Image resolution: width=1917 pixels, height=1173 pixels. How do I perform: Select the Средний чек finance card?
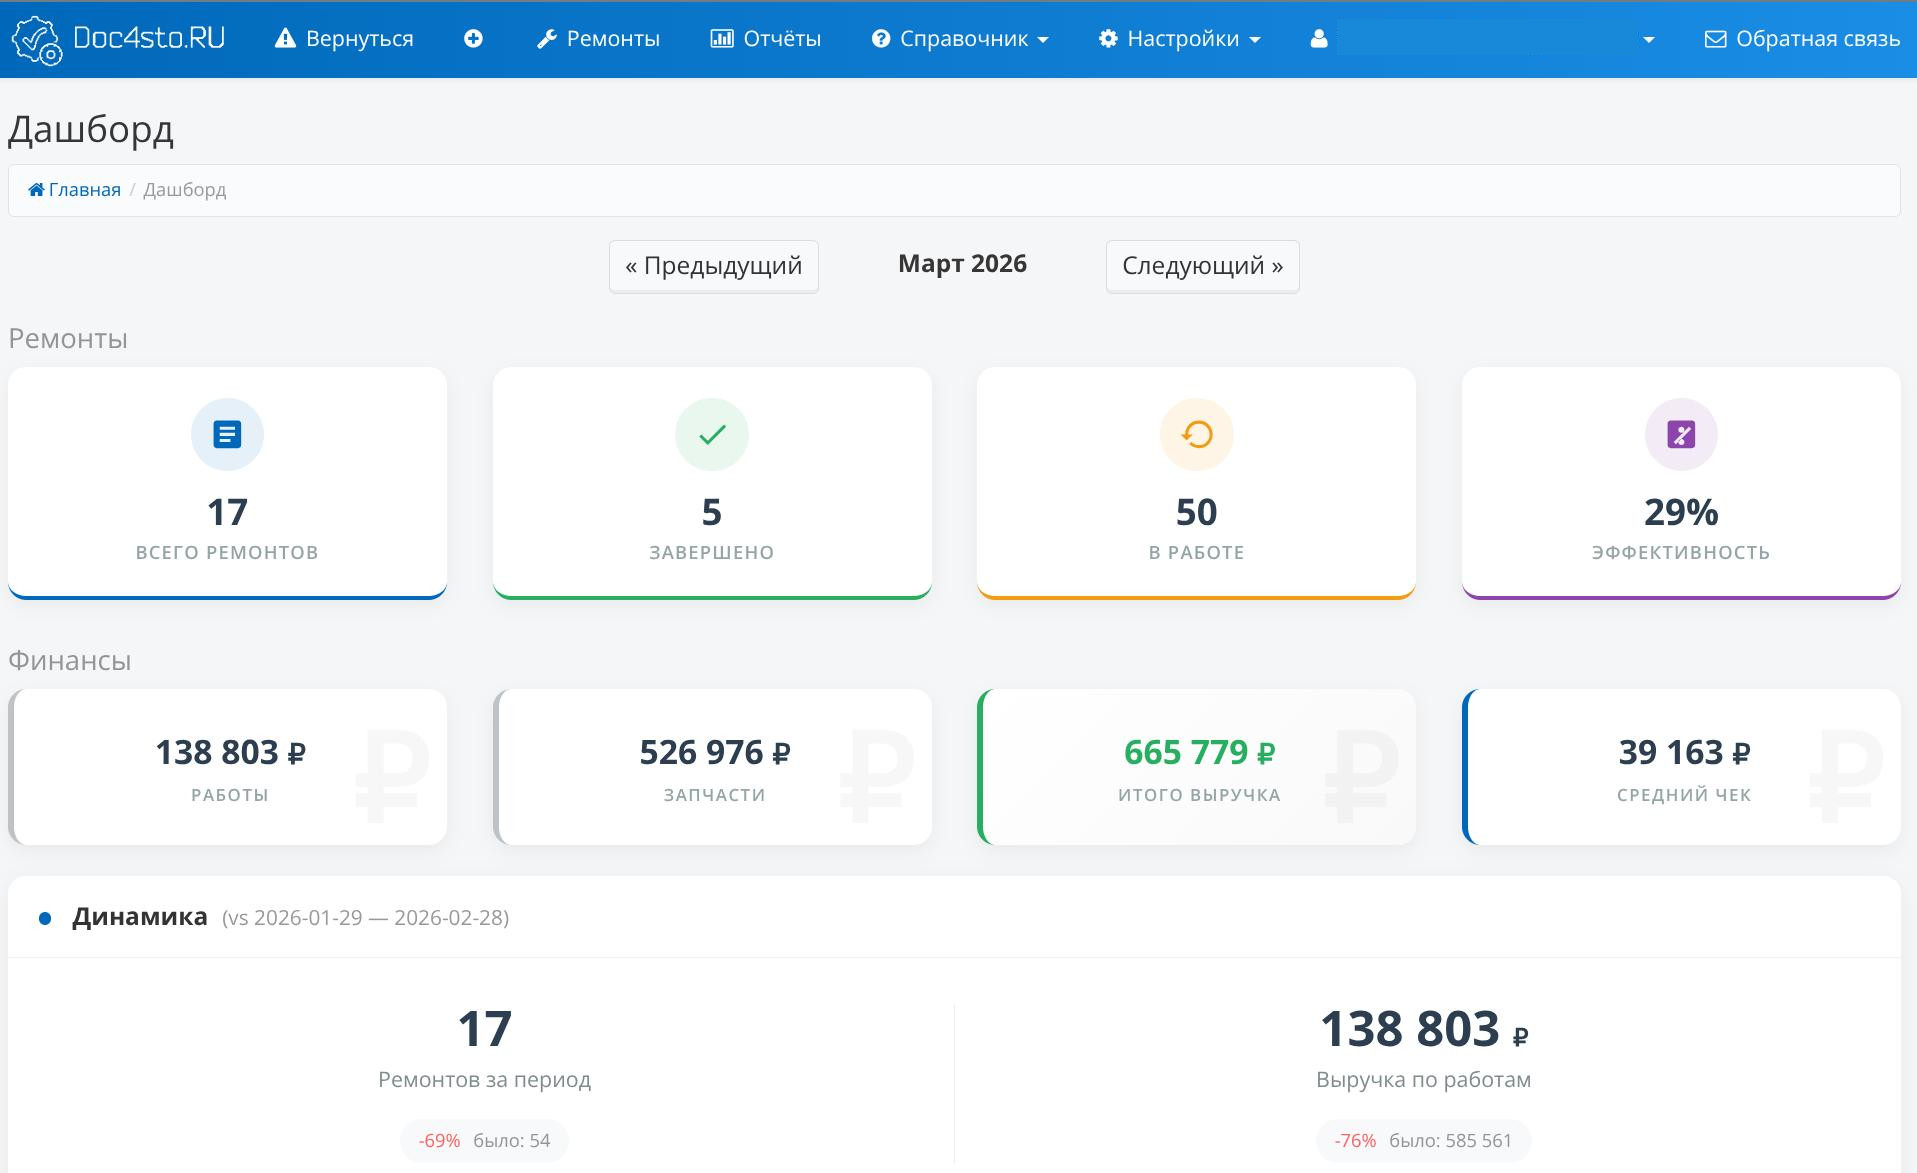(1682, 767)
